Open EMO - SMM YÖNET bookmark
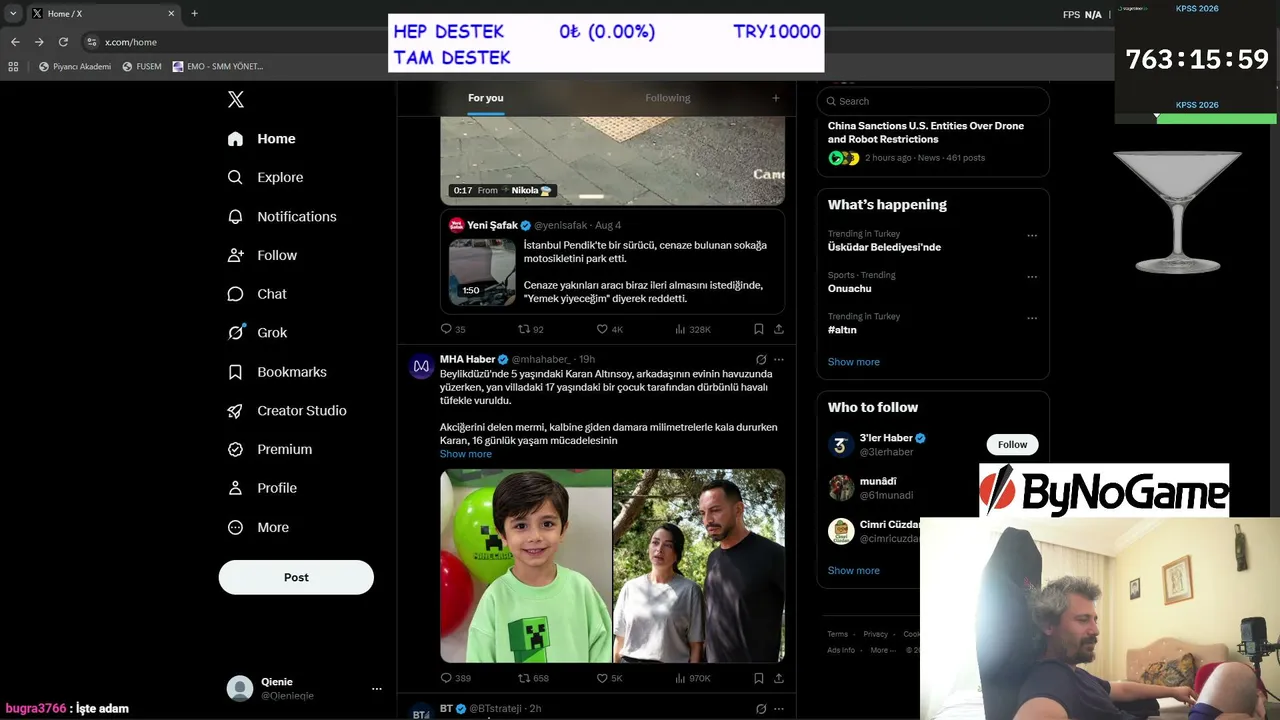The height and width of the screenshot is (720, 1280). (218, 67)
